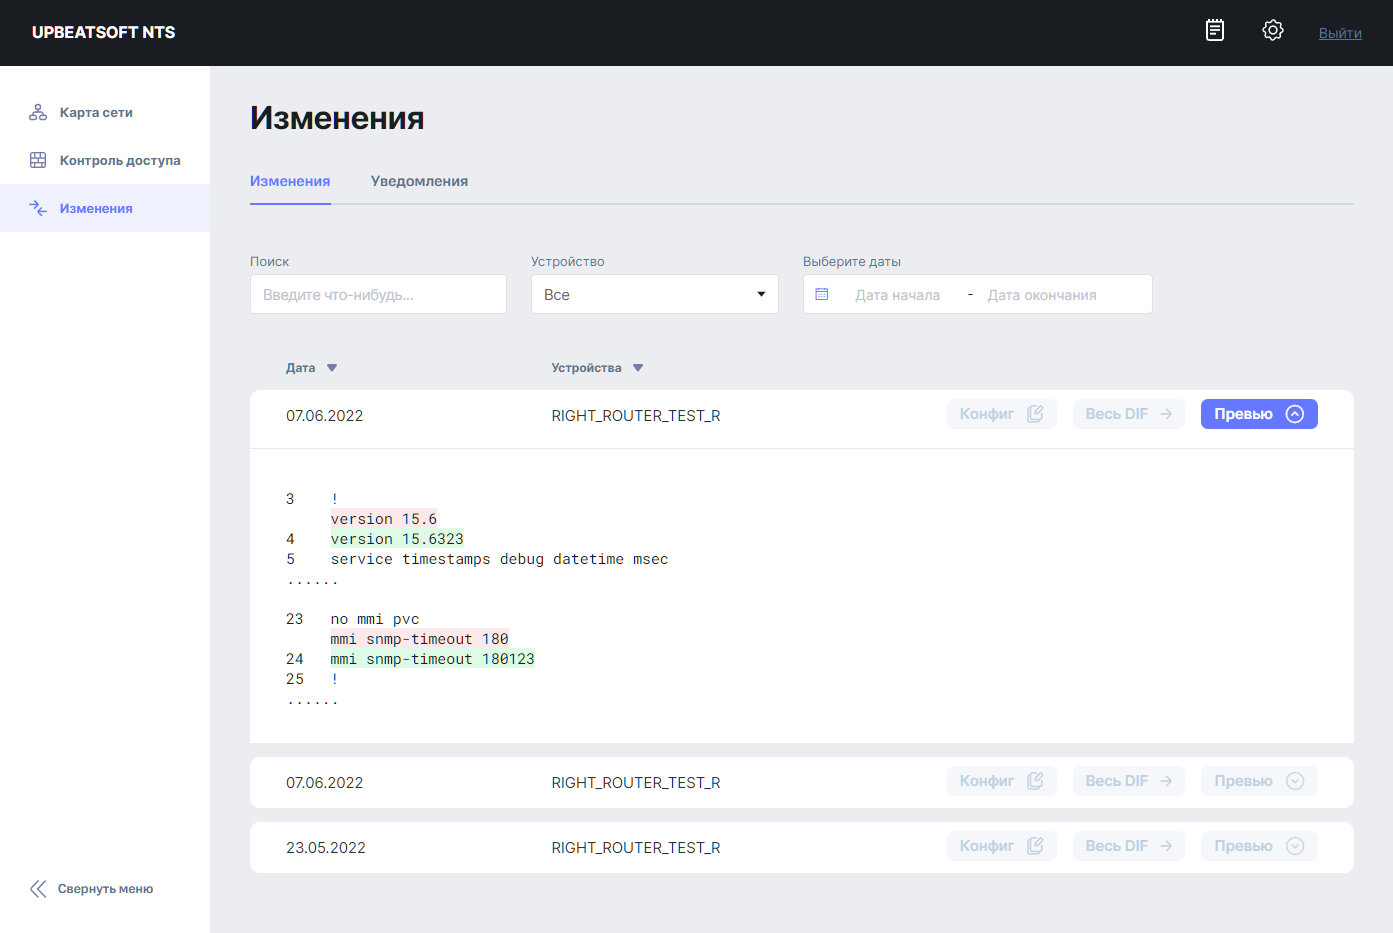The image size is (1393, 933).
Task: Click RIGHT_ROUTER_TEST_R in 23.05.2022 row
Action: (636, 848)
